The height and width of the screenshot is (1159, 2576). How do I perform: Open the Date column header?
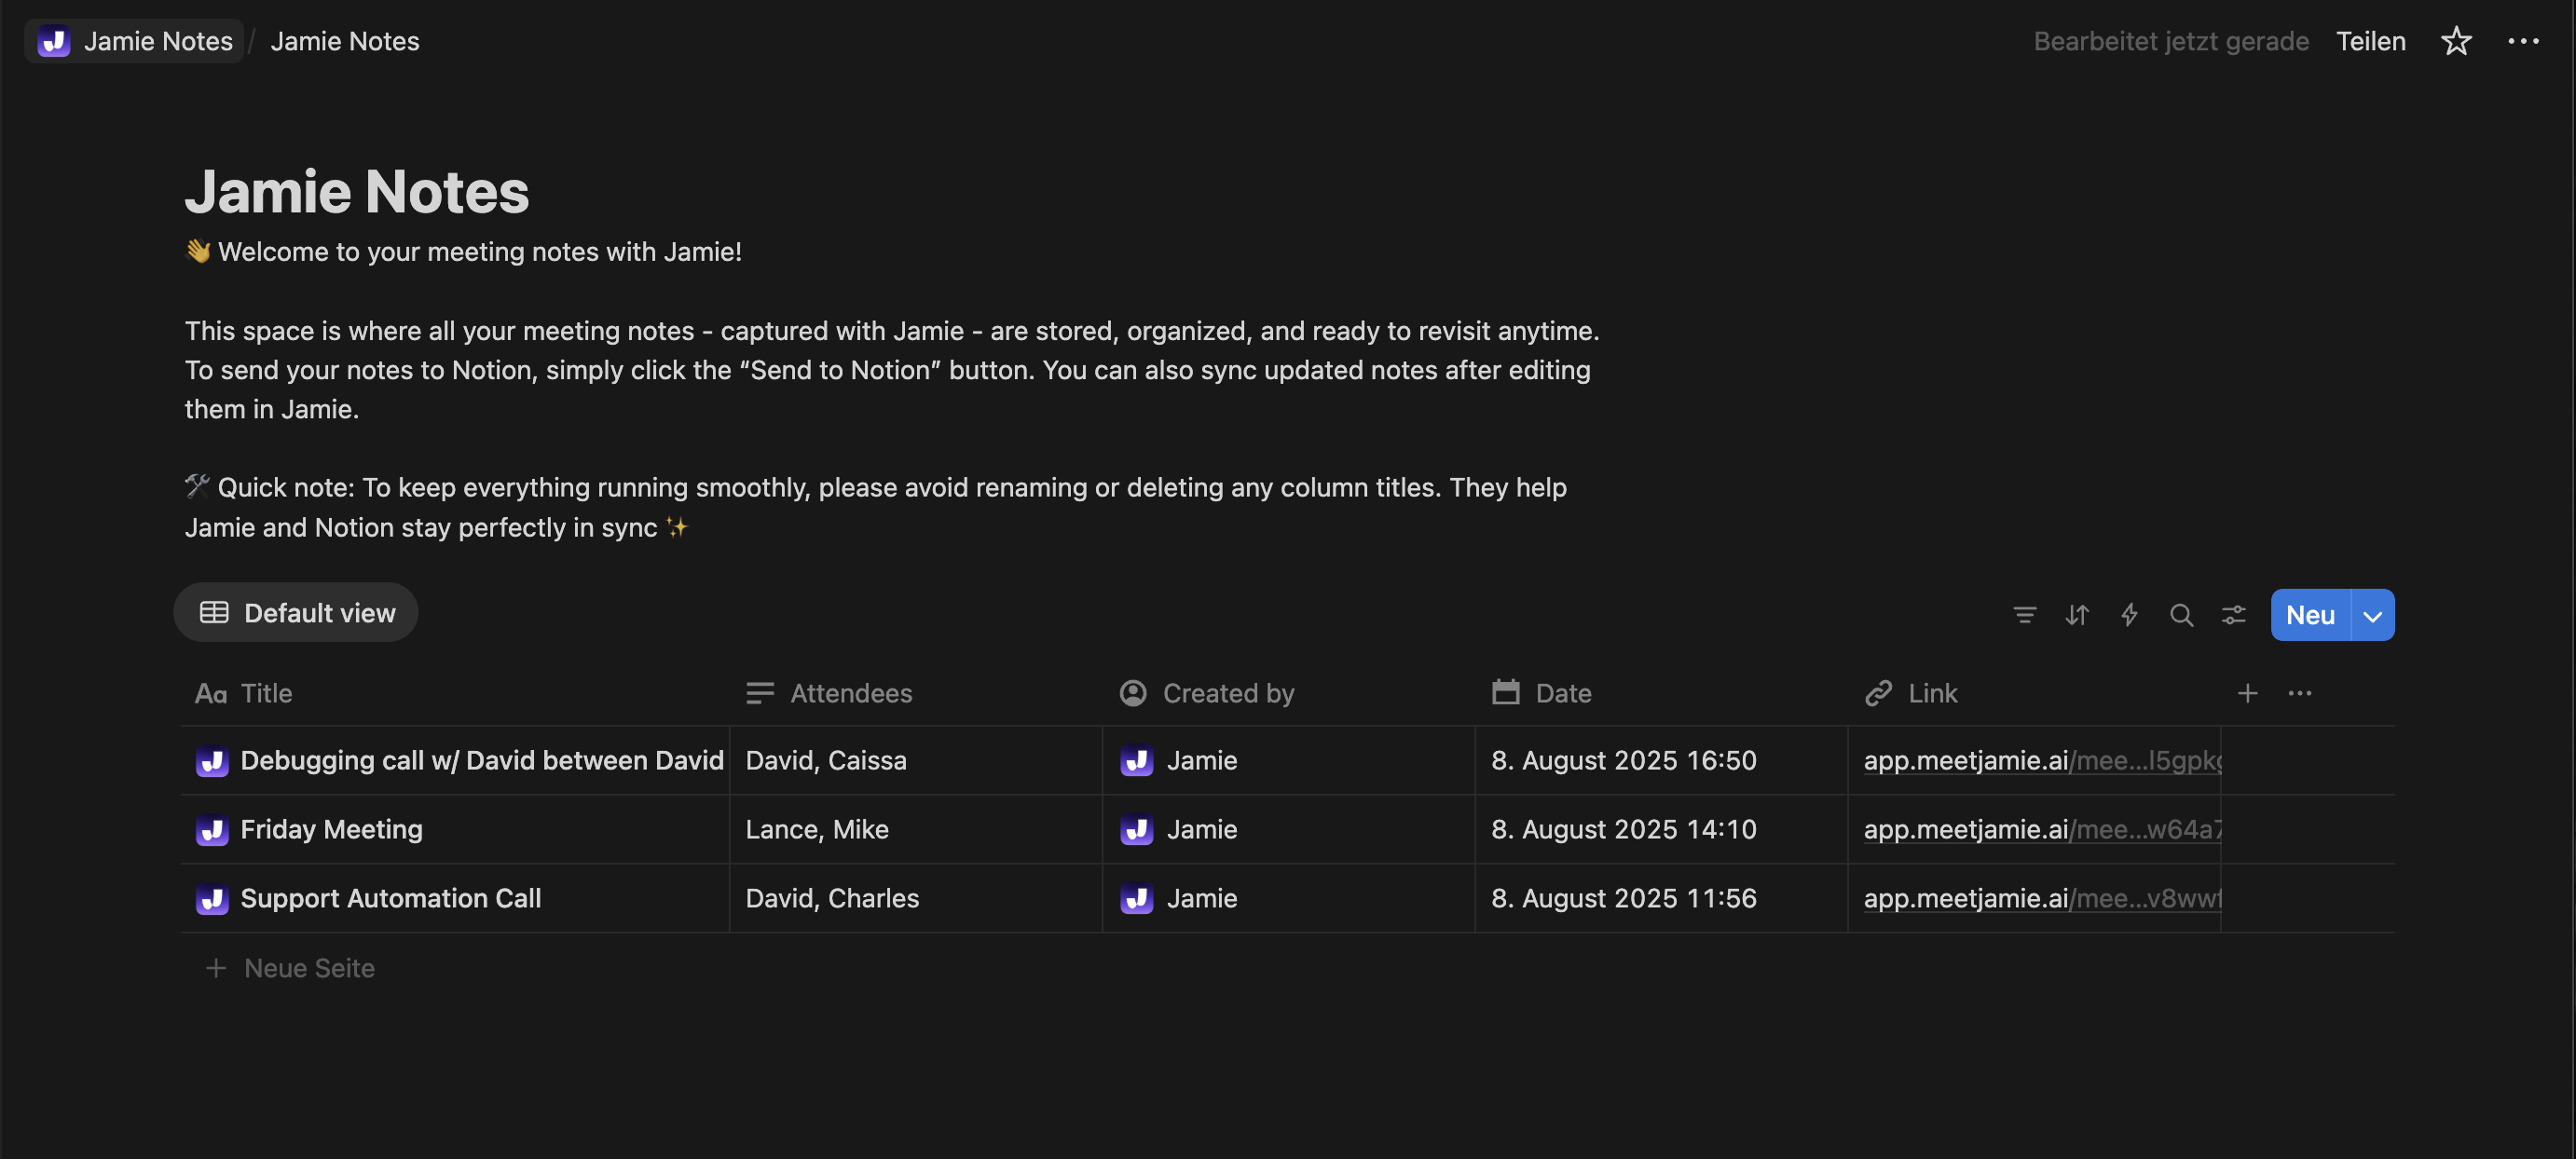pos(1661,693)
